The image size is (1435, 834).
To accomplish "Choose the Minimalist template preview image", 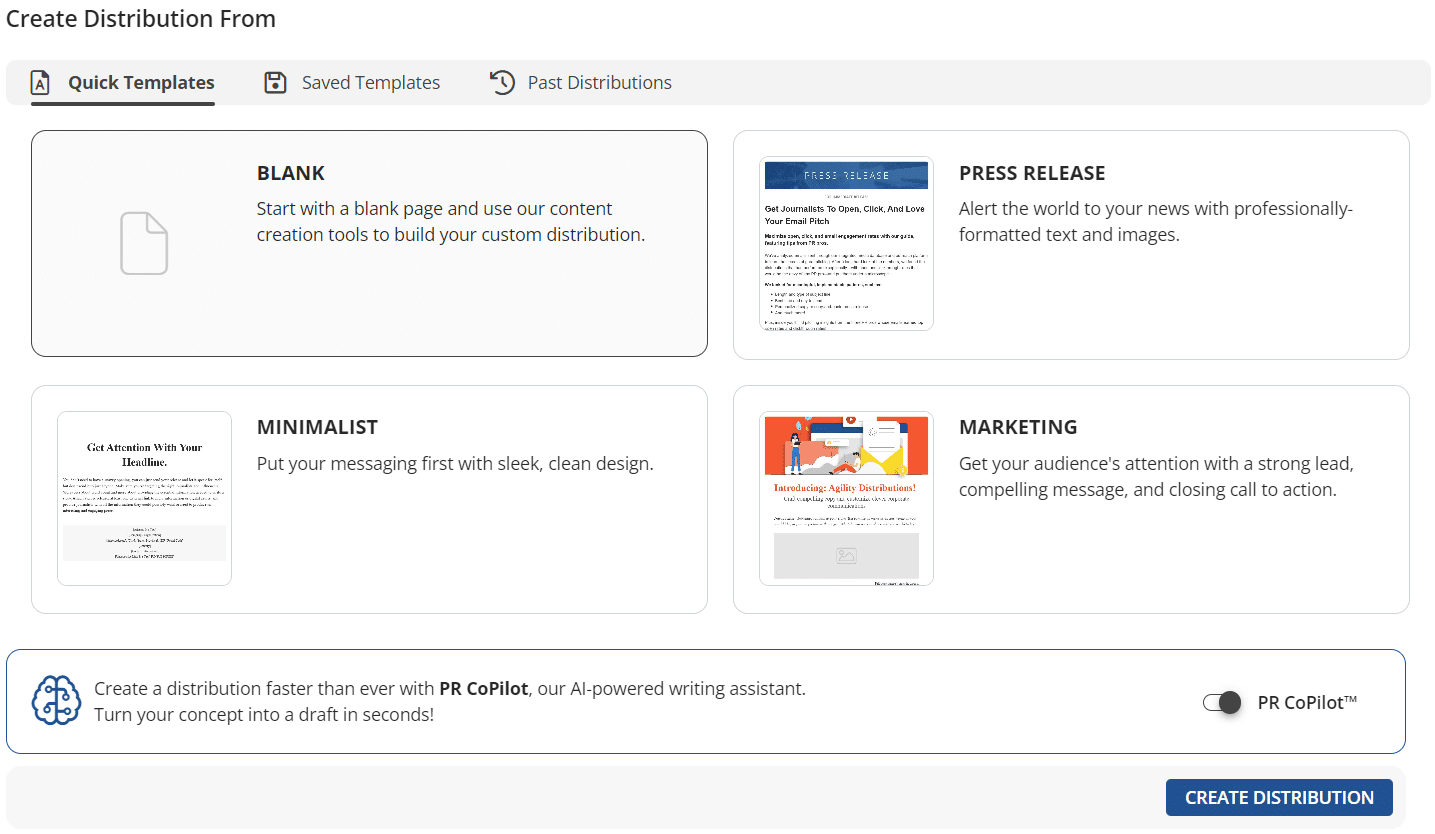I will pyautogui.click(x=144, y=498).
